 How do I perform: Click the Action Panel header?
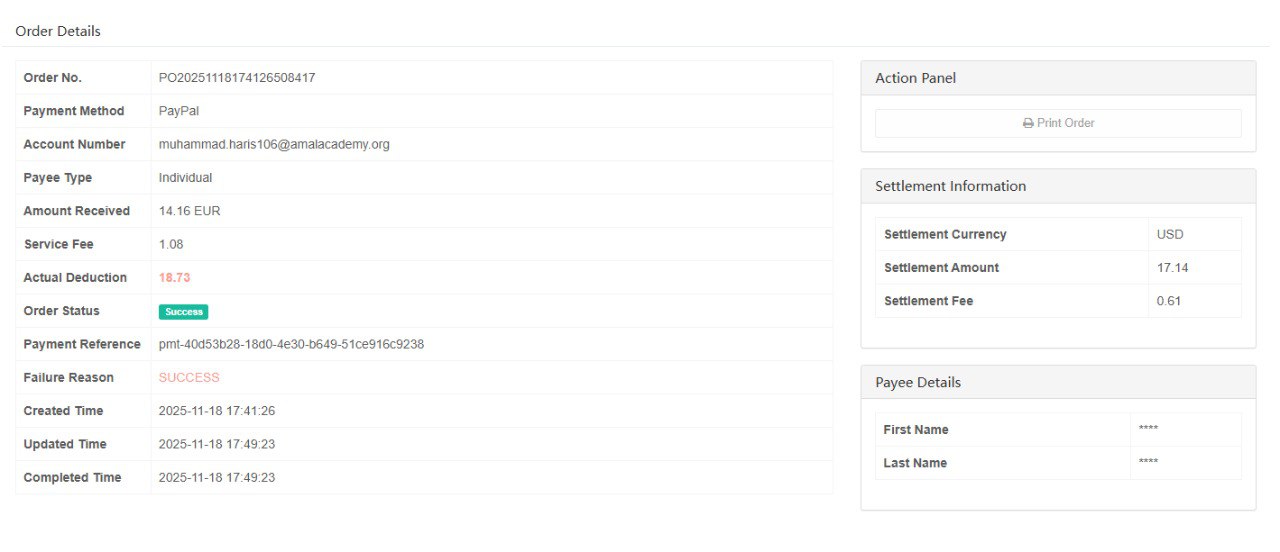(x=915, y=78)
